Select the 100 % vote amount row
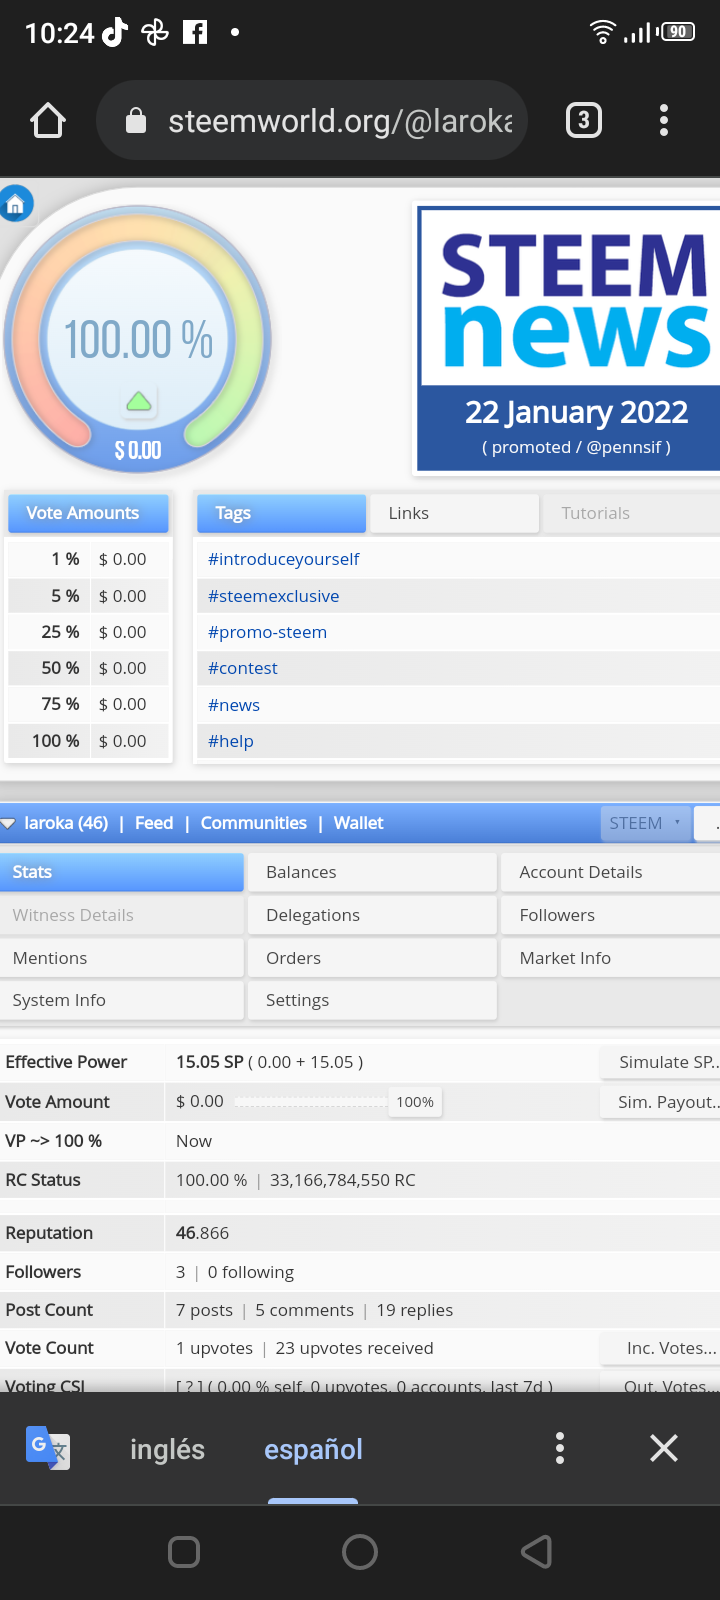 click(x=88, y=741)
